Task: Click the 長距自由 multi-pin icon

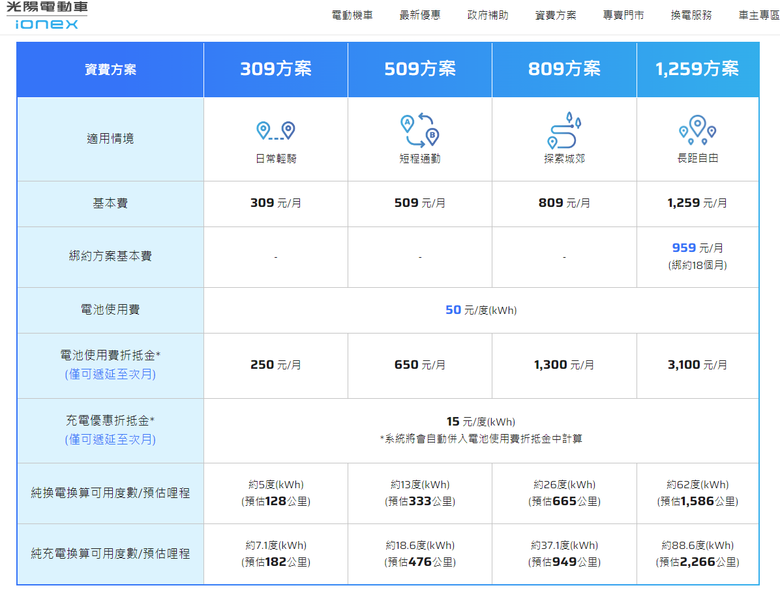Action: (697, 130)
